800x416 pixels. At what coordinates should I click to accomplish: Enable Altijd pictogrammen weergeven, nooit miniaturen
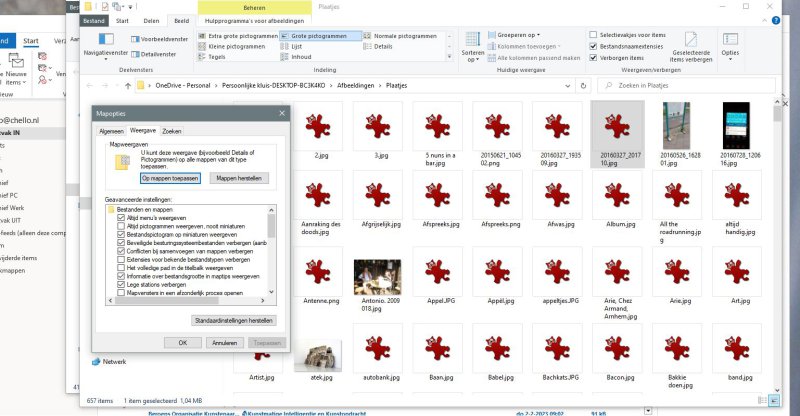(121, 226)
